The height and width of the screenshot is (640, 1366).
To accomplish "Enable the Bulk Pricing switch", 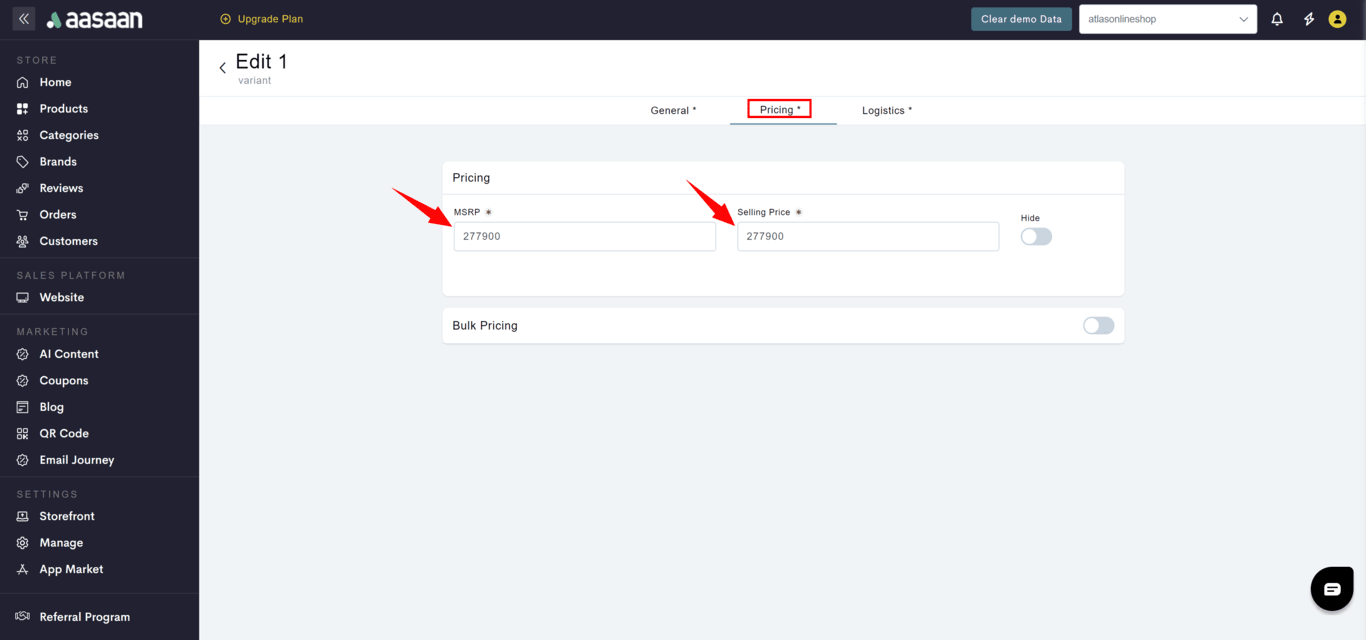I will [1098, 326].
